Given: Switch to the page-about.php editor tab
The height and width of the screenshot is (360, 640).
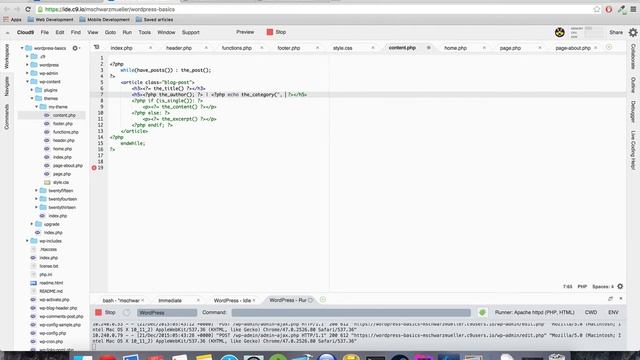Looking at the screenshot, I should coord(573,48).
